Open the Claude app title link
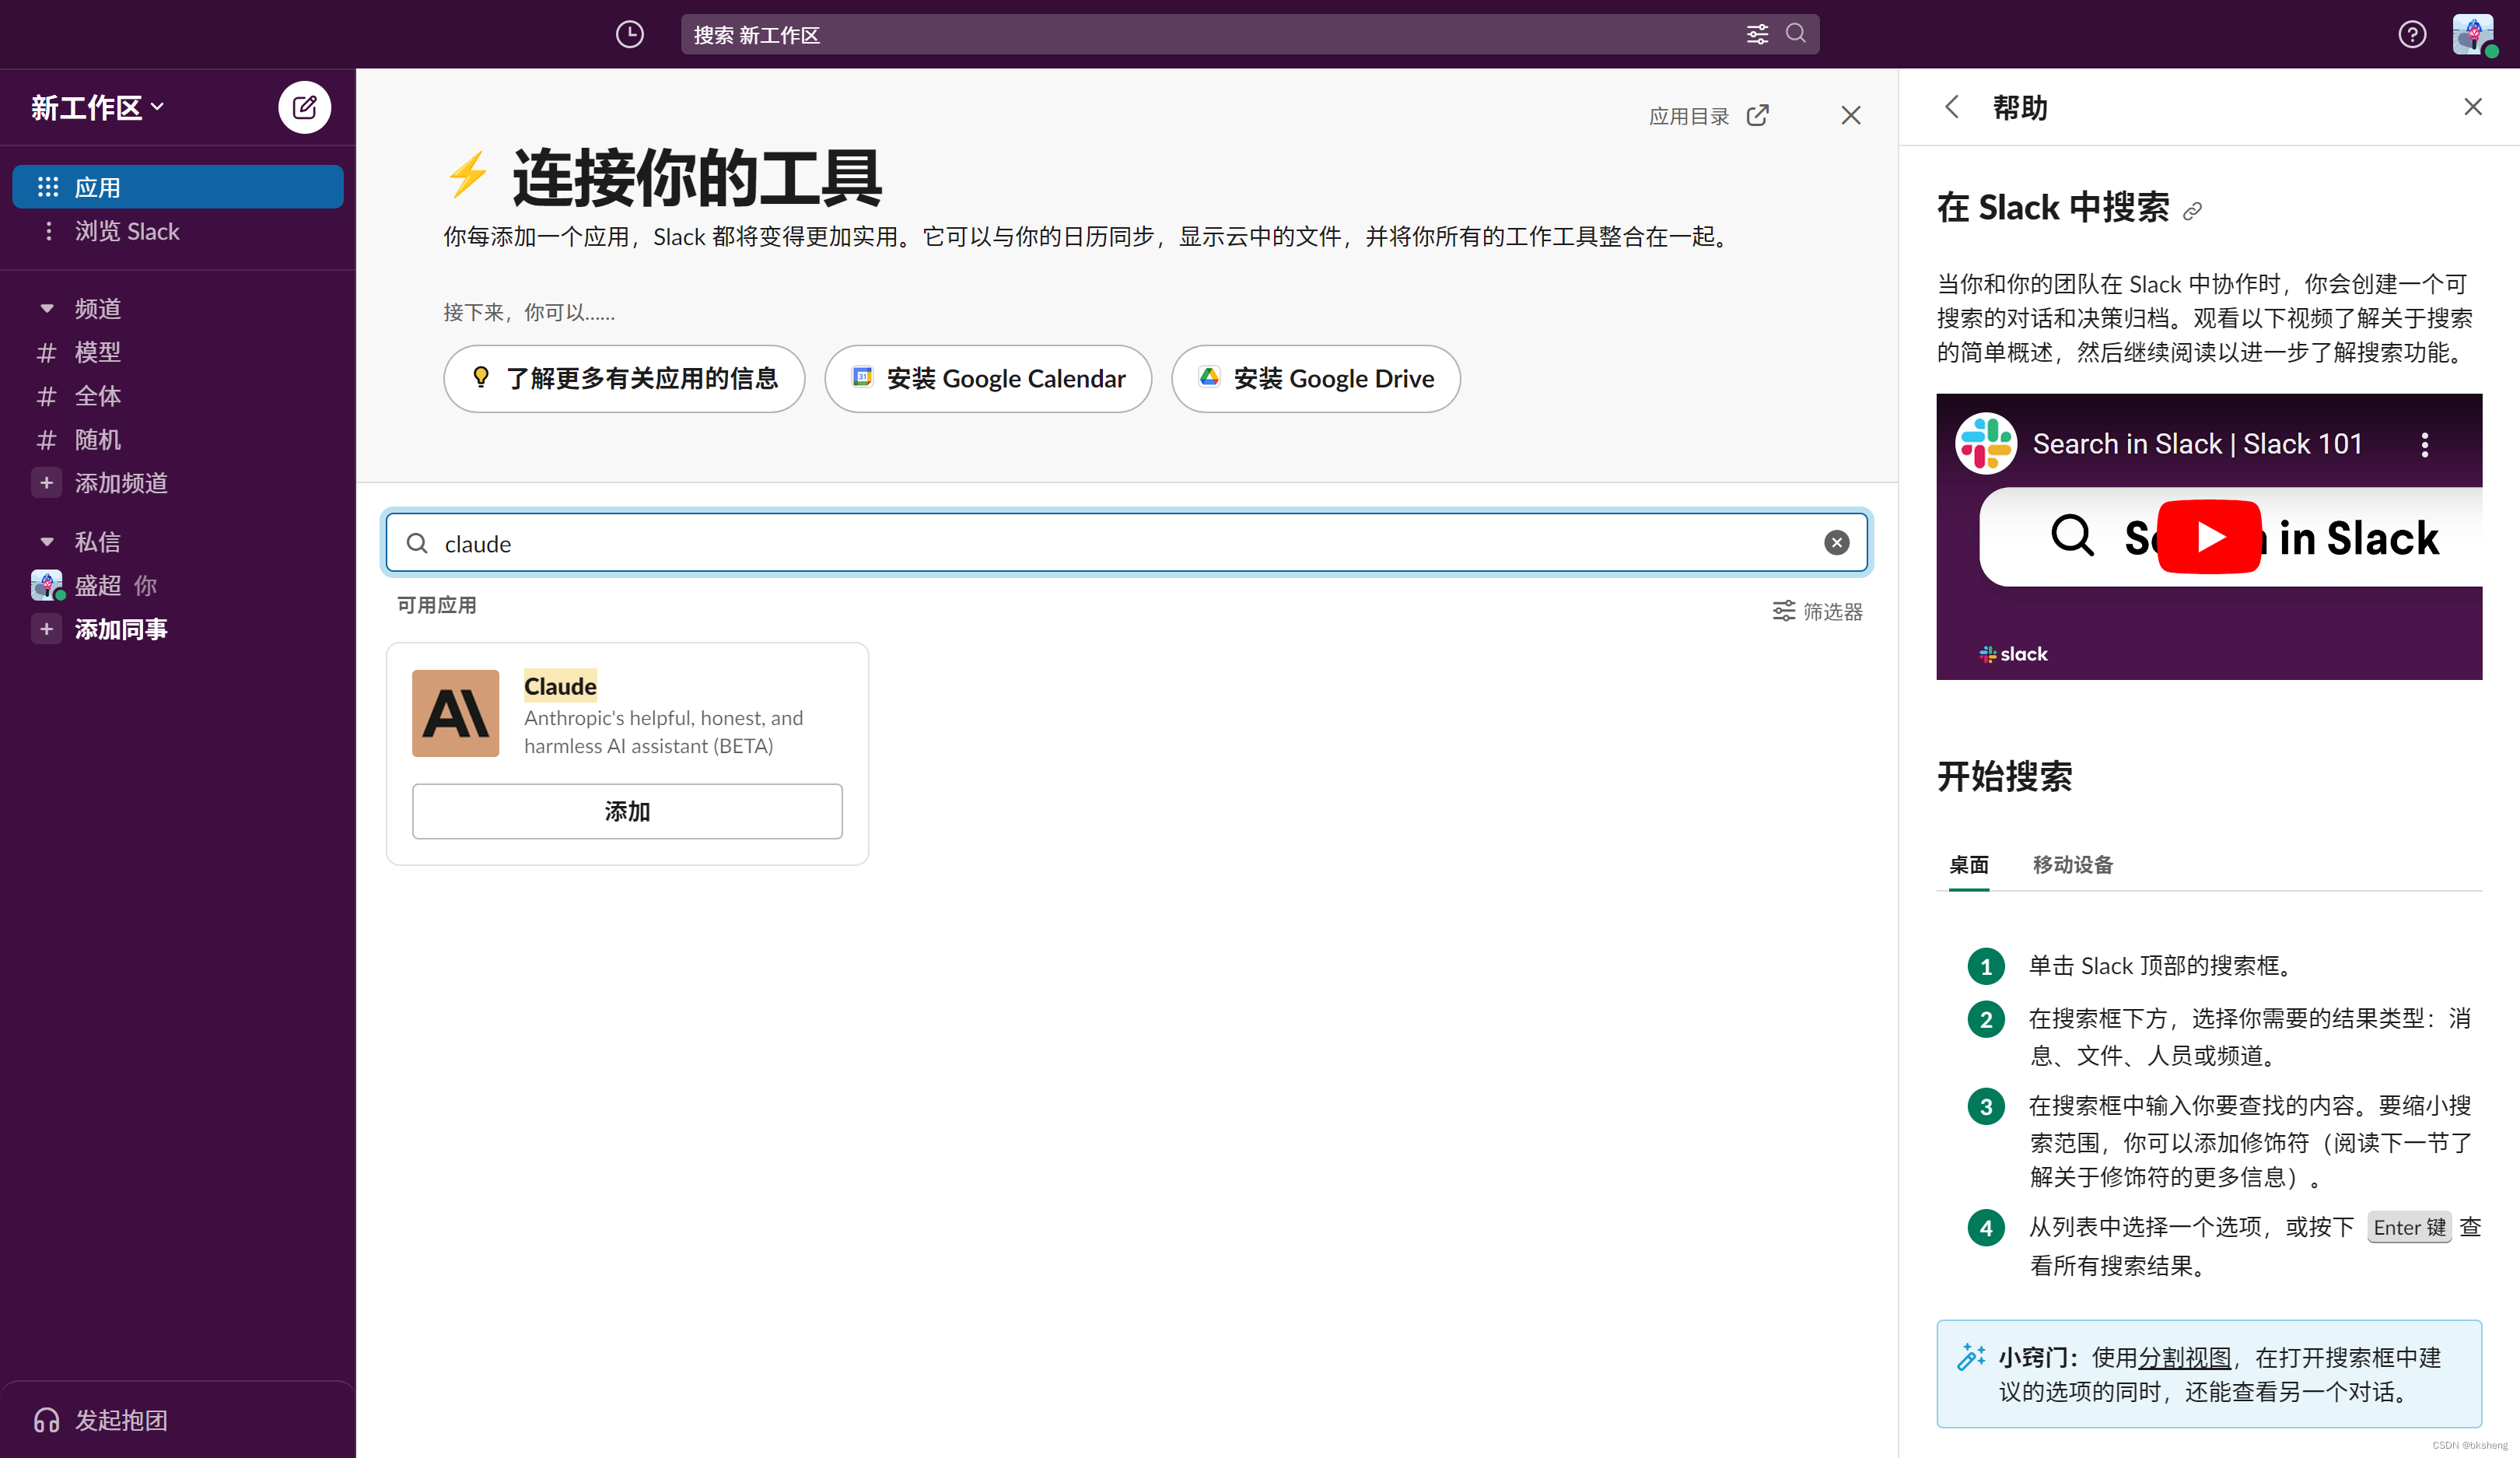This screenshot has height=1458, width=2520. (560, 686)
